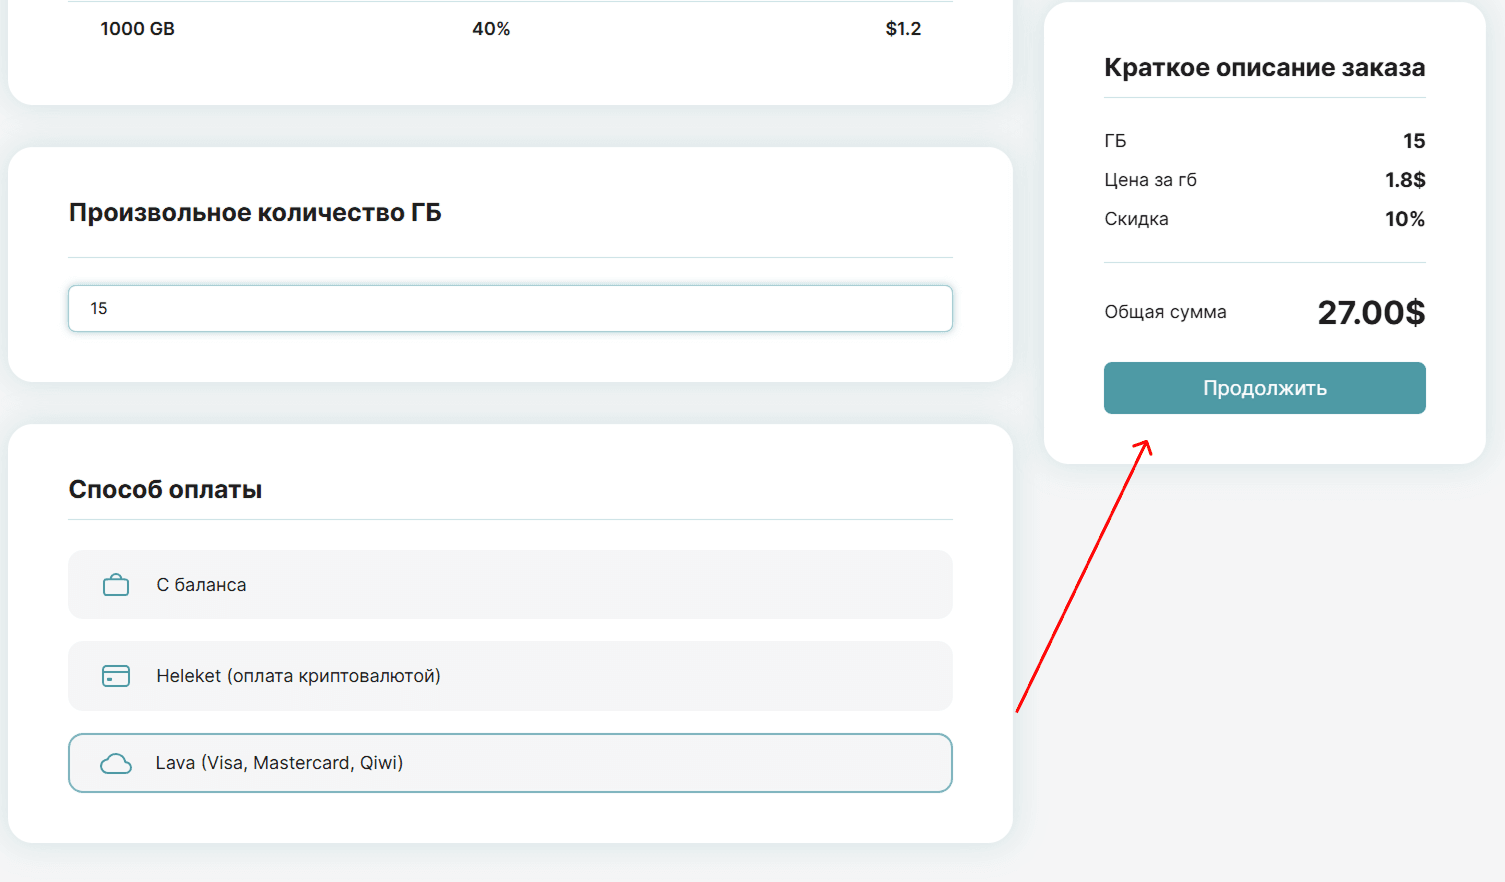Image resolution: width=1505 pixels, height=882 pixels.
Task: Click the 40% discount cell
Action: pos(491,29)
